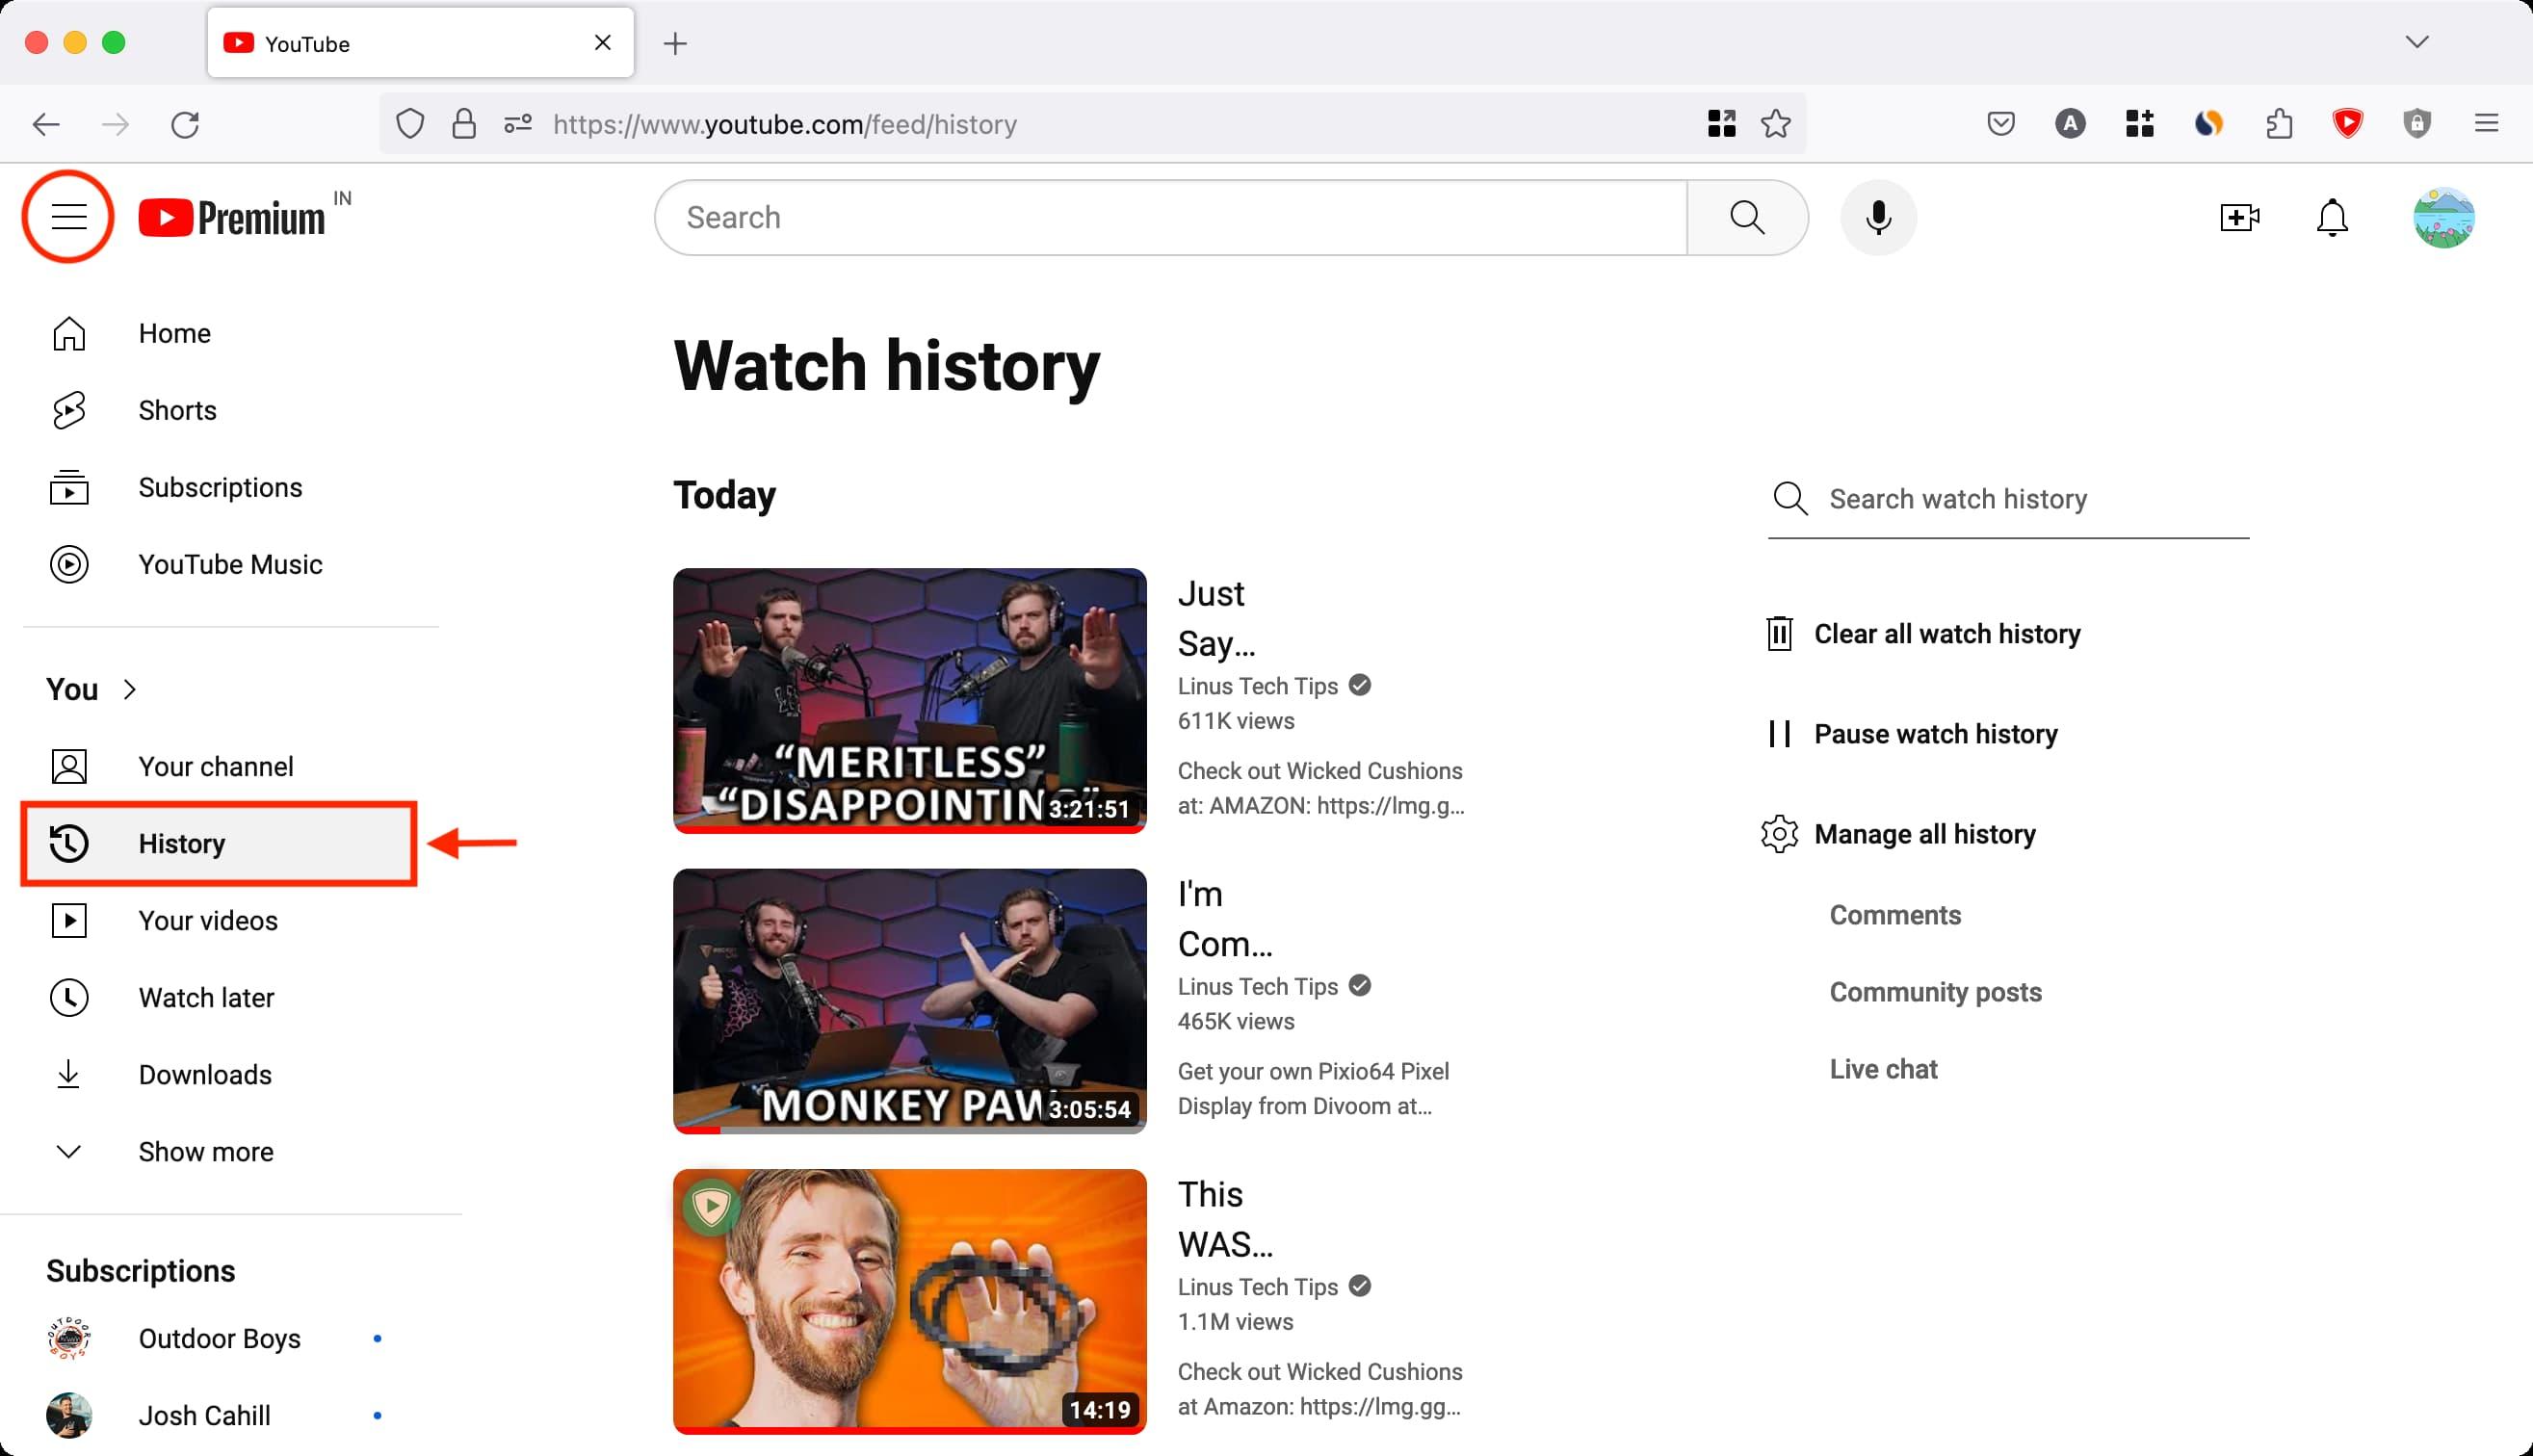Viewport: 2533px width, 1456px height.
Task: Click the watch history clock icon
Action: (x=67, y=842)
